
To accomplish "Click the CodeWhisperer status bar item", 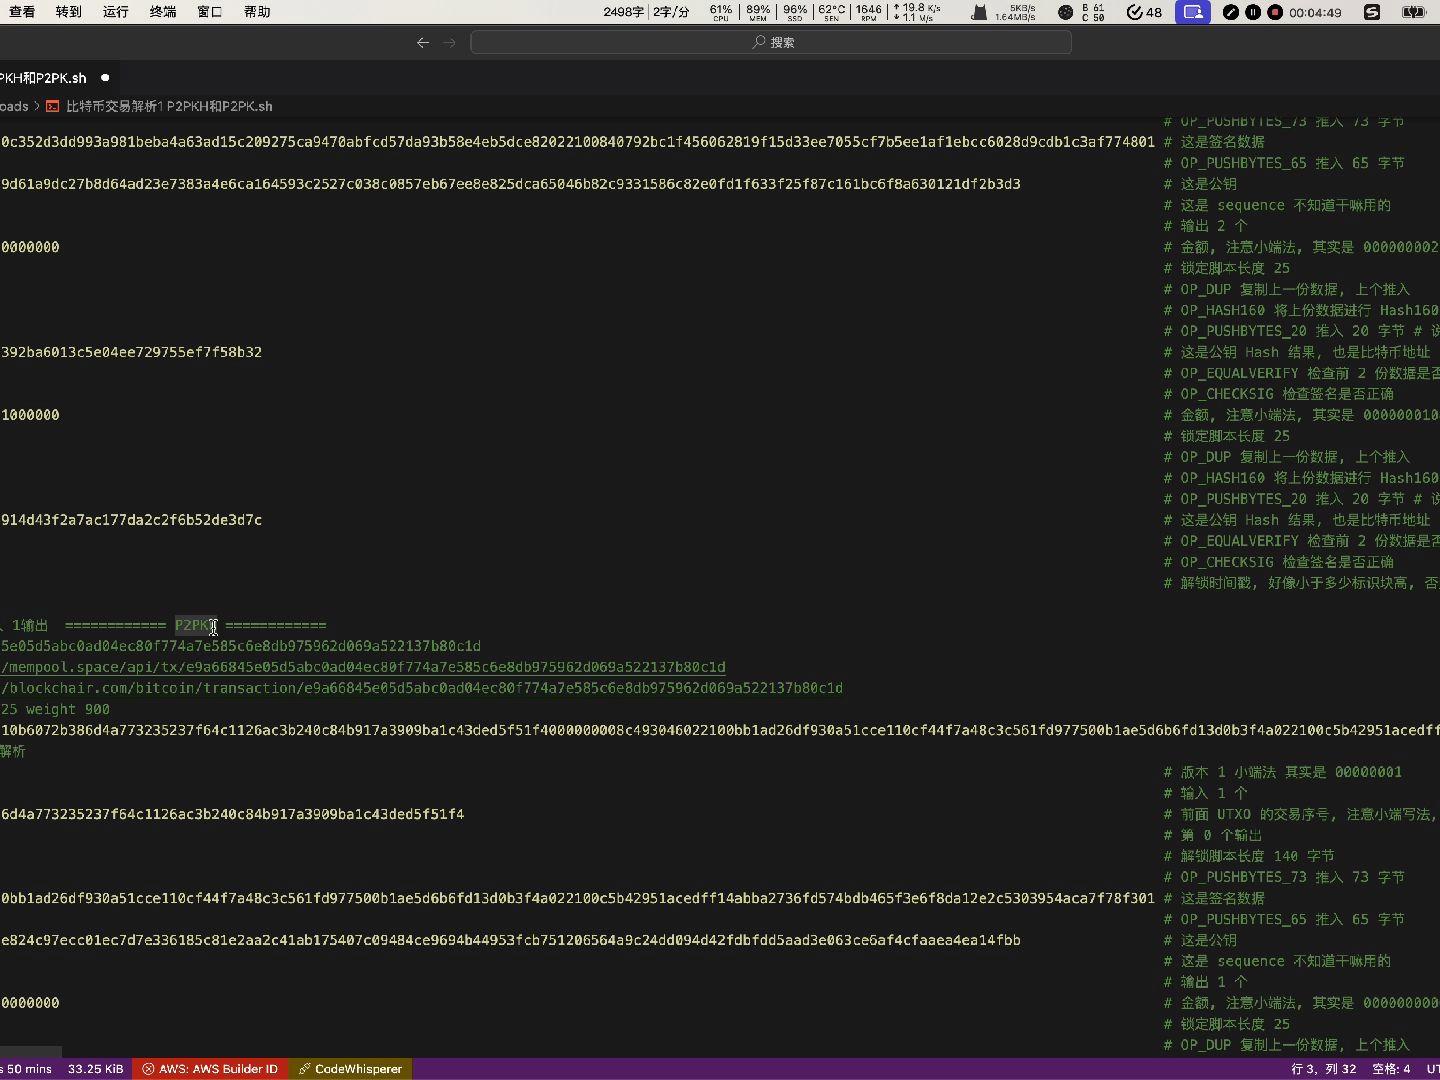I will 350,1069.
